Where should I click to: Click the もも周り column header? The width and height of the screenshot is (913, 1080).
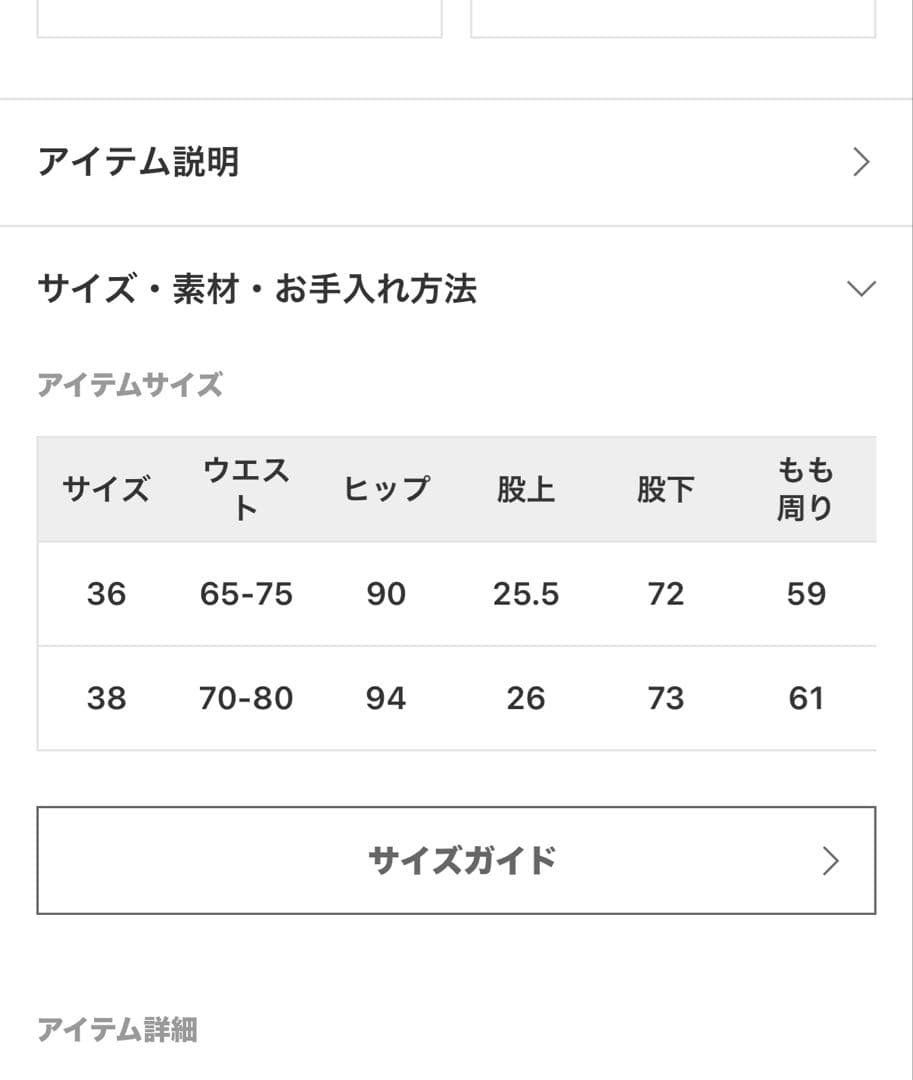[805, 489]
